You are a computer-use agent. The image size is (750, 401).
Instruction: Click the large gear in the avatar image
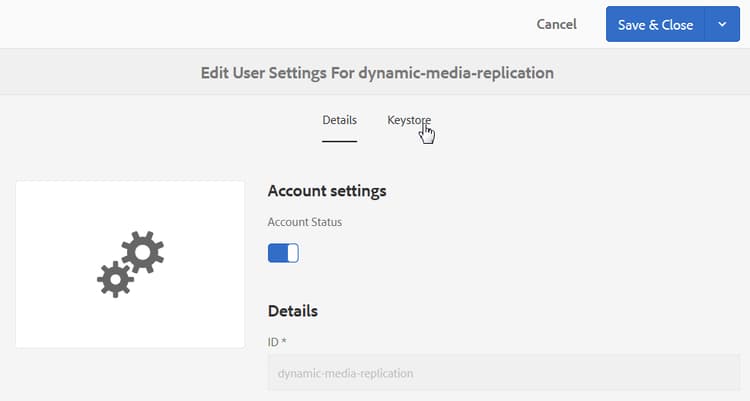click(x=143, y=254)
